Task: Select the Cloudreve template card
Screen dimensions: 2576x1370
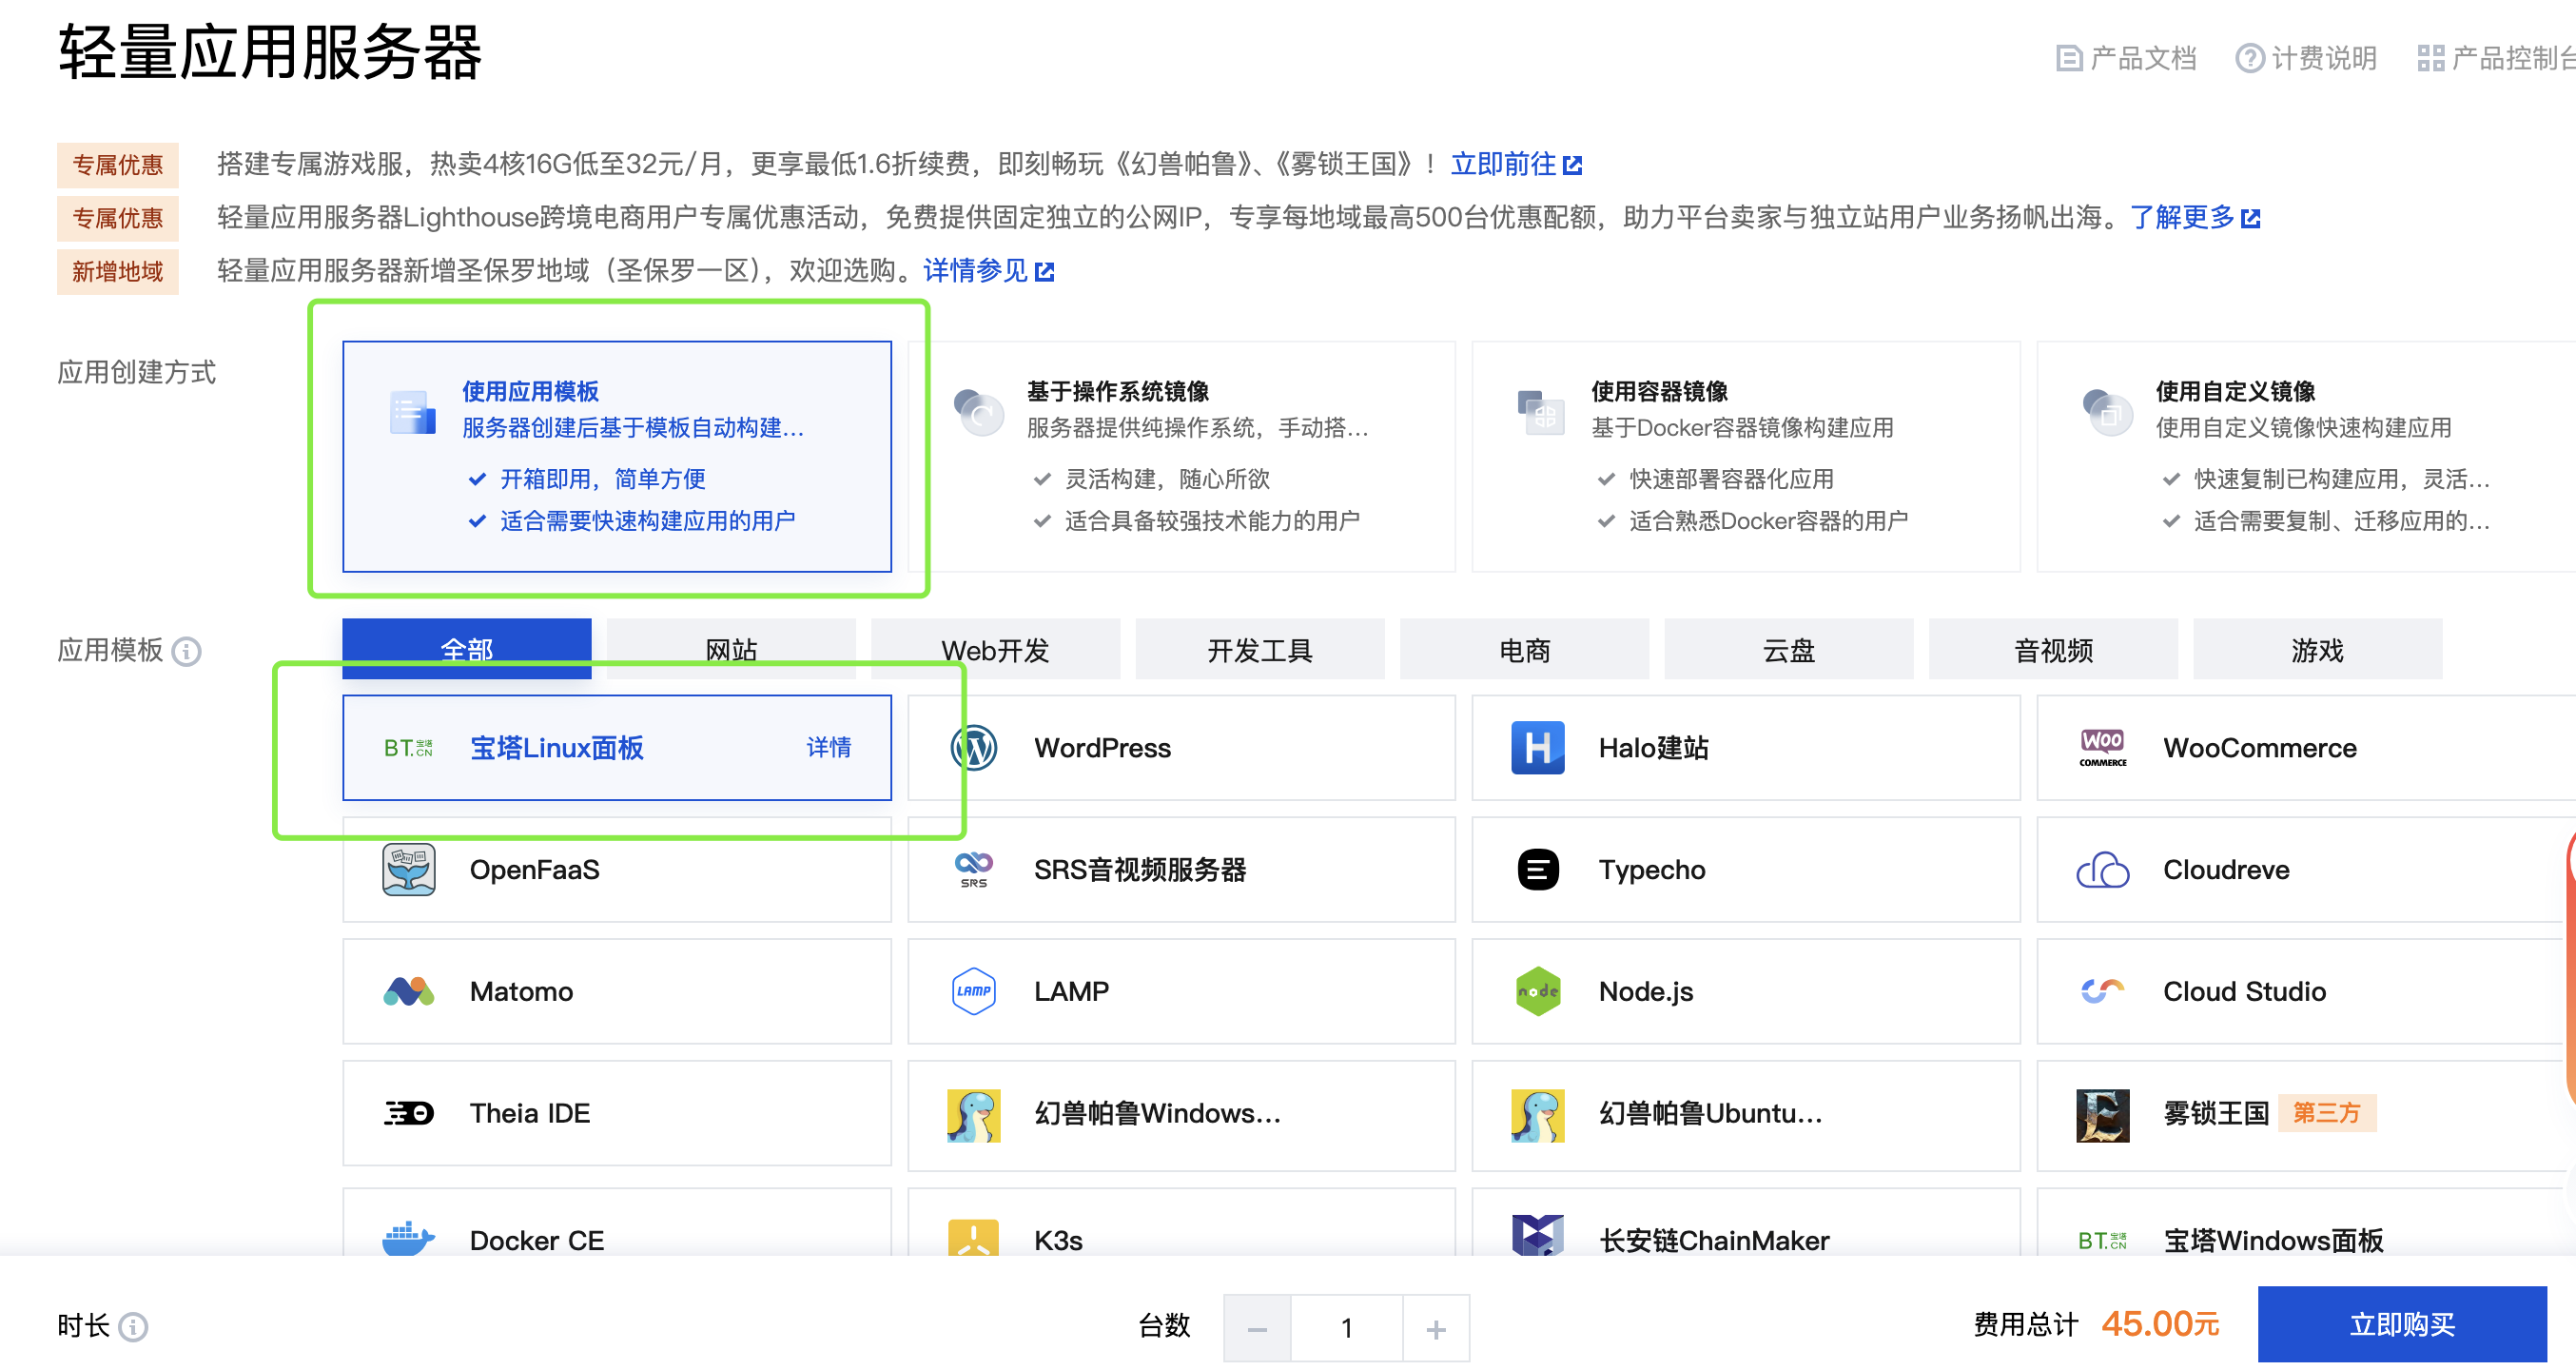Action: pyautogui.click(x=2306, y=869)
